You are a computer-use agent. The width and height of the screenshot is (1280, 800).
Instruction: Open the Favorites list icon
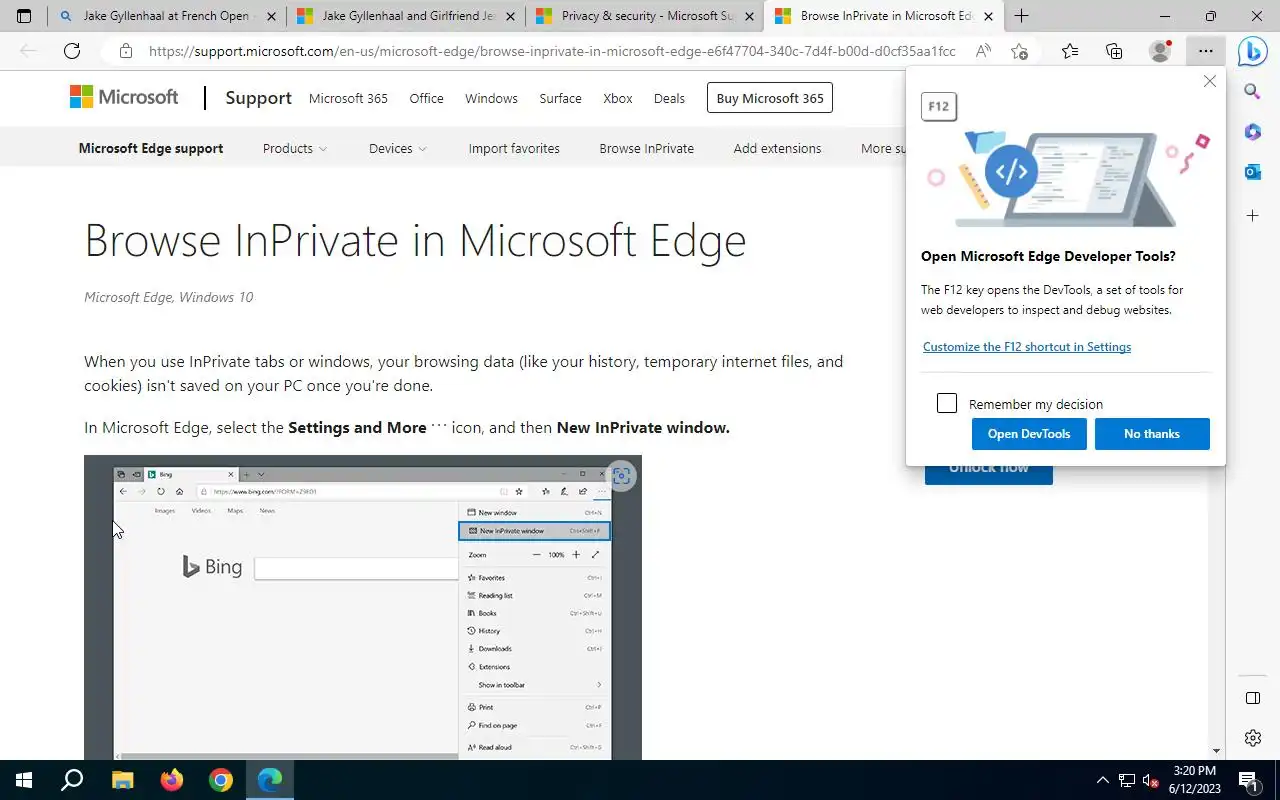tap(1070, 51)
